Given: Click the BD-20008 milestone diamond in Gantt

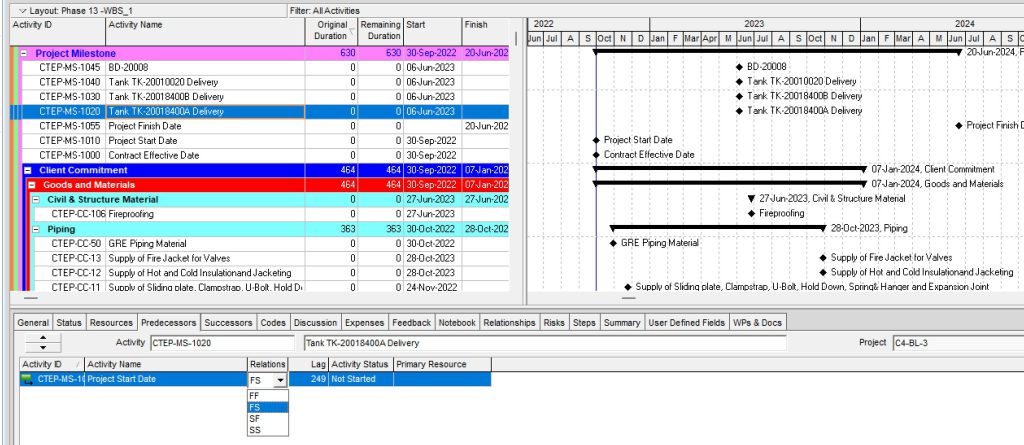Looking at the screenshot, I should [x=739, y=67].
